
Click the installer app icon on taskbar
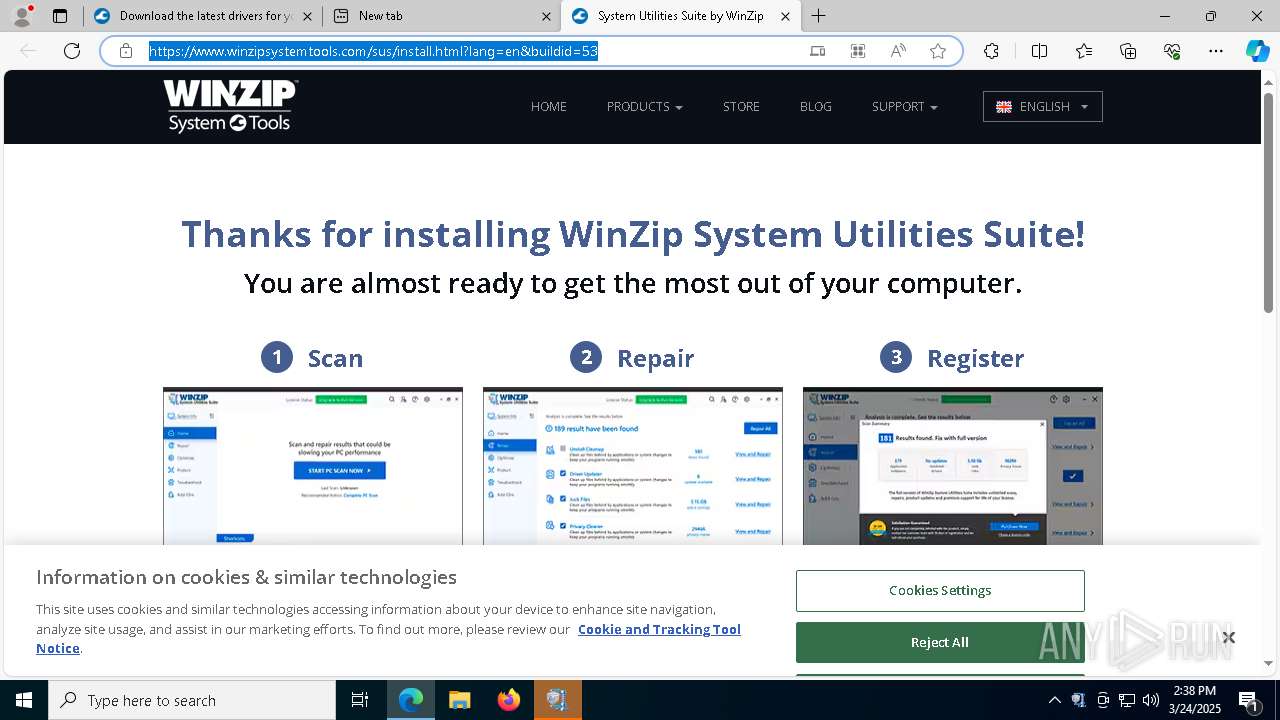(558, 700)
